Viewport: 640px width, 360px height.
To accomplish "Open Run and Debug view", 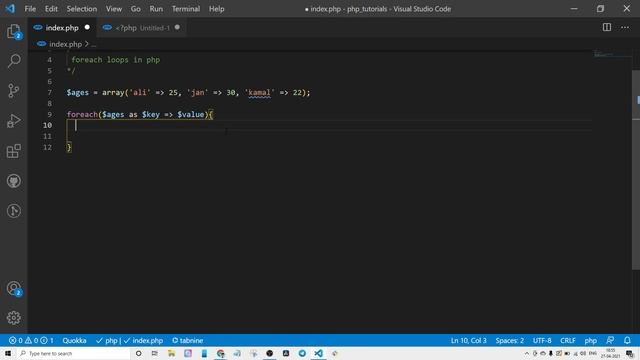I will [14, 121].
